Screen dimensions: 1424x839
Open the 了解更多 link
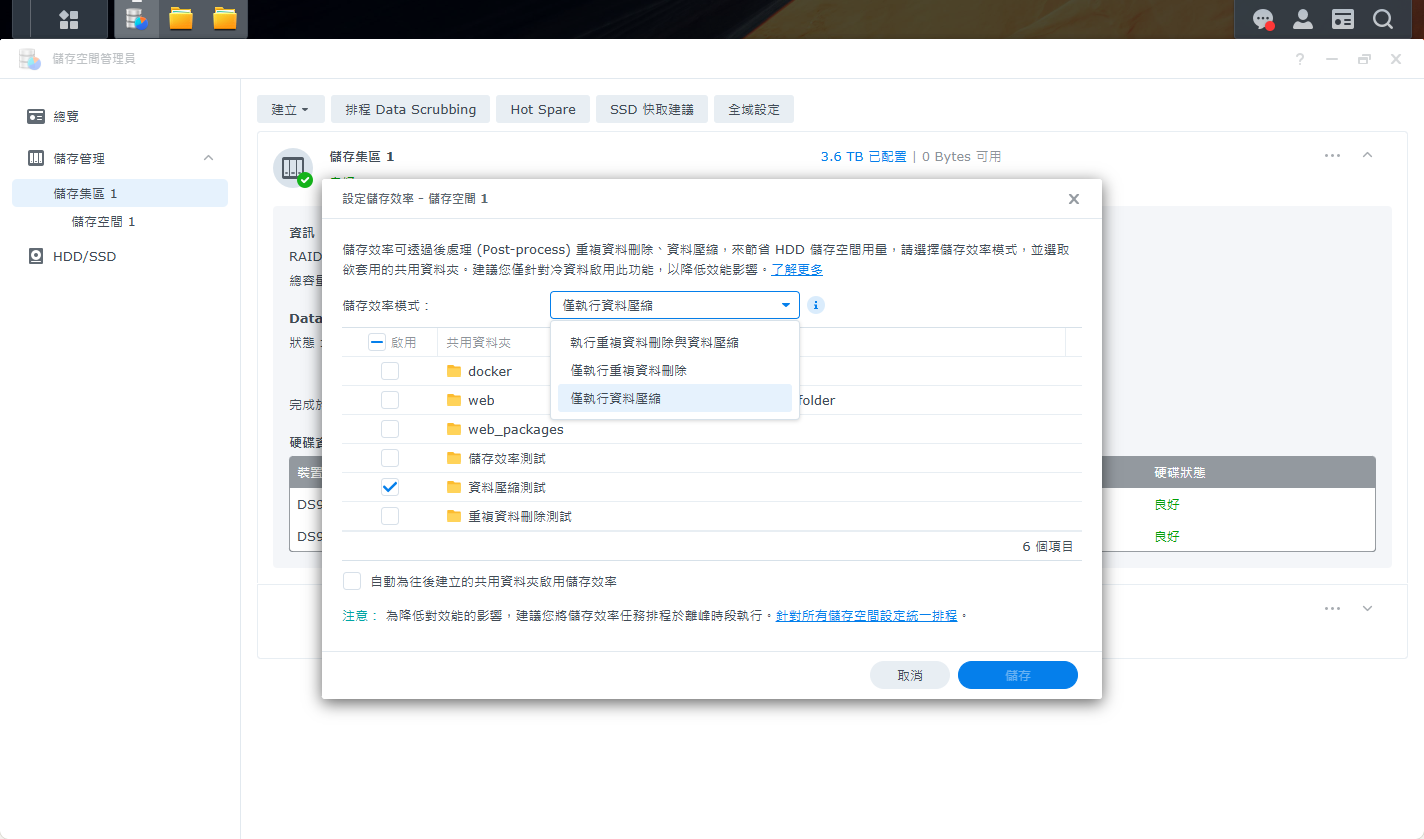[797, 270]
